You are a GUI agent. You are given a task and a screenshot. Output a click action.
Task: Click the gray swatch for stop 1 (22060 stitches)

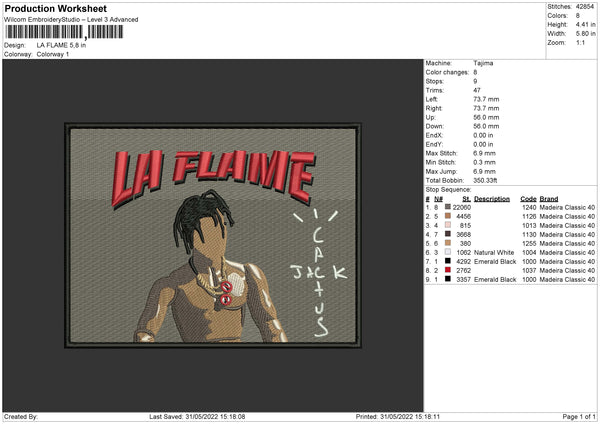pos(448,207)
